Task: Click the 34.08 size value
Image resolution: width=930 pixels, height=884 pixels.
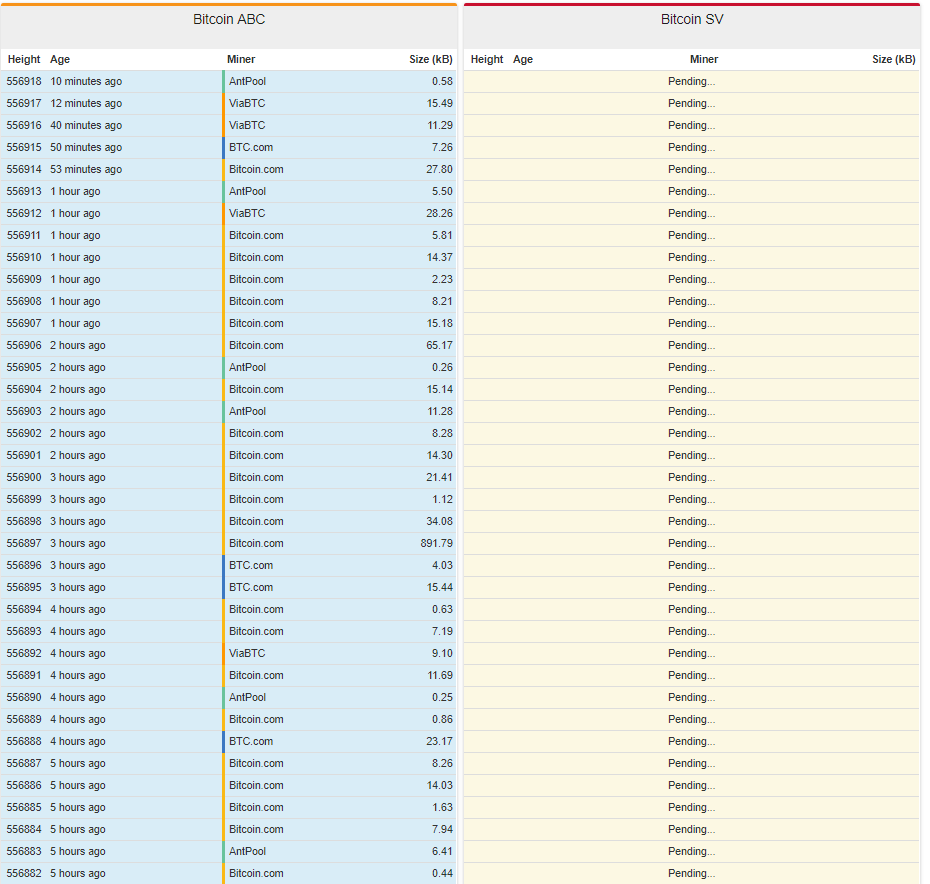Action: click(x=439, y=521)
